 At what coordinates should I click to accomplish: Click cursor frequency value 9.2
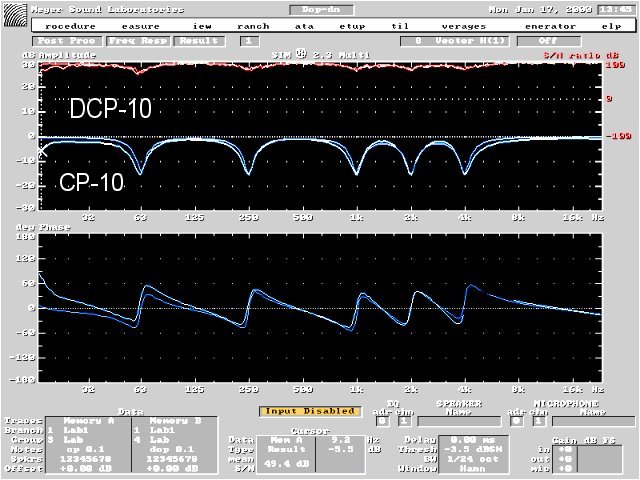pyautogui.click(x=341, y=440)
